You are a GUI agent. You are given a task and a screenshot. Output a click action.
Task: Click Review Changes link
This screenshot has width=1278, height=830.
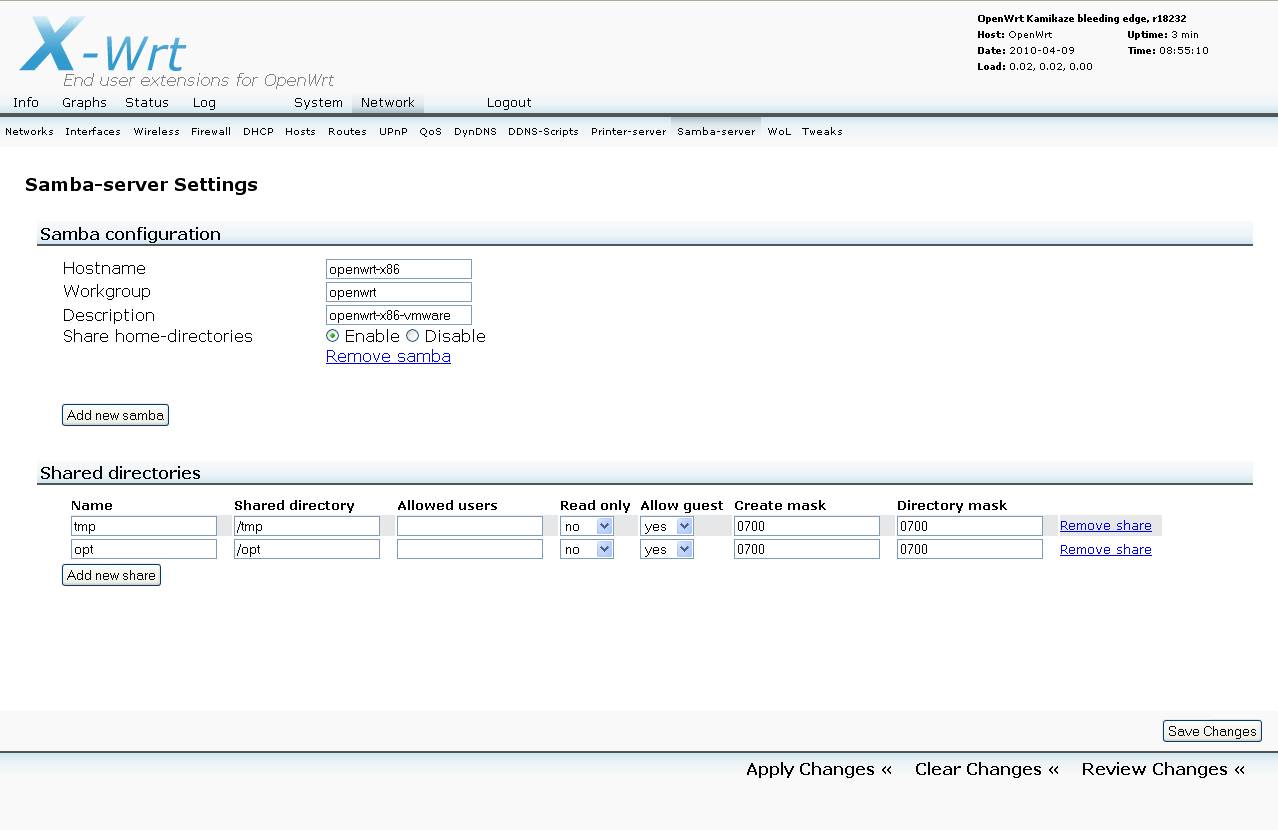[1163, 769]
